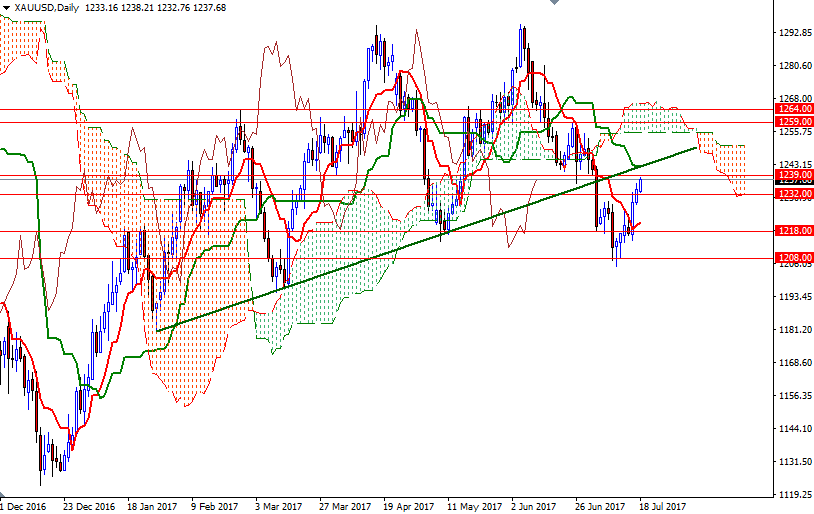Open the chart menu arrow beside XAUUSD
Viewport: 814px width, 514px height.
pyautogui.click(x=5, y=8)
